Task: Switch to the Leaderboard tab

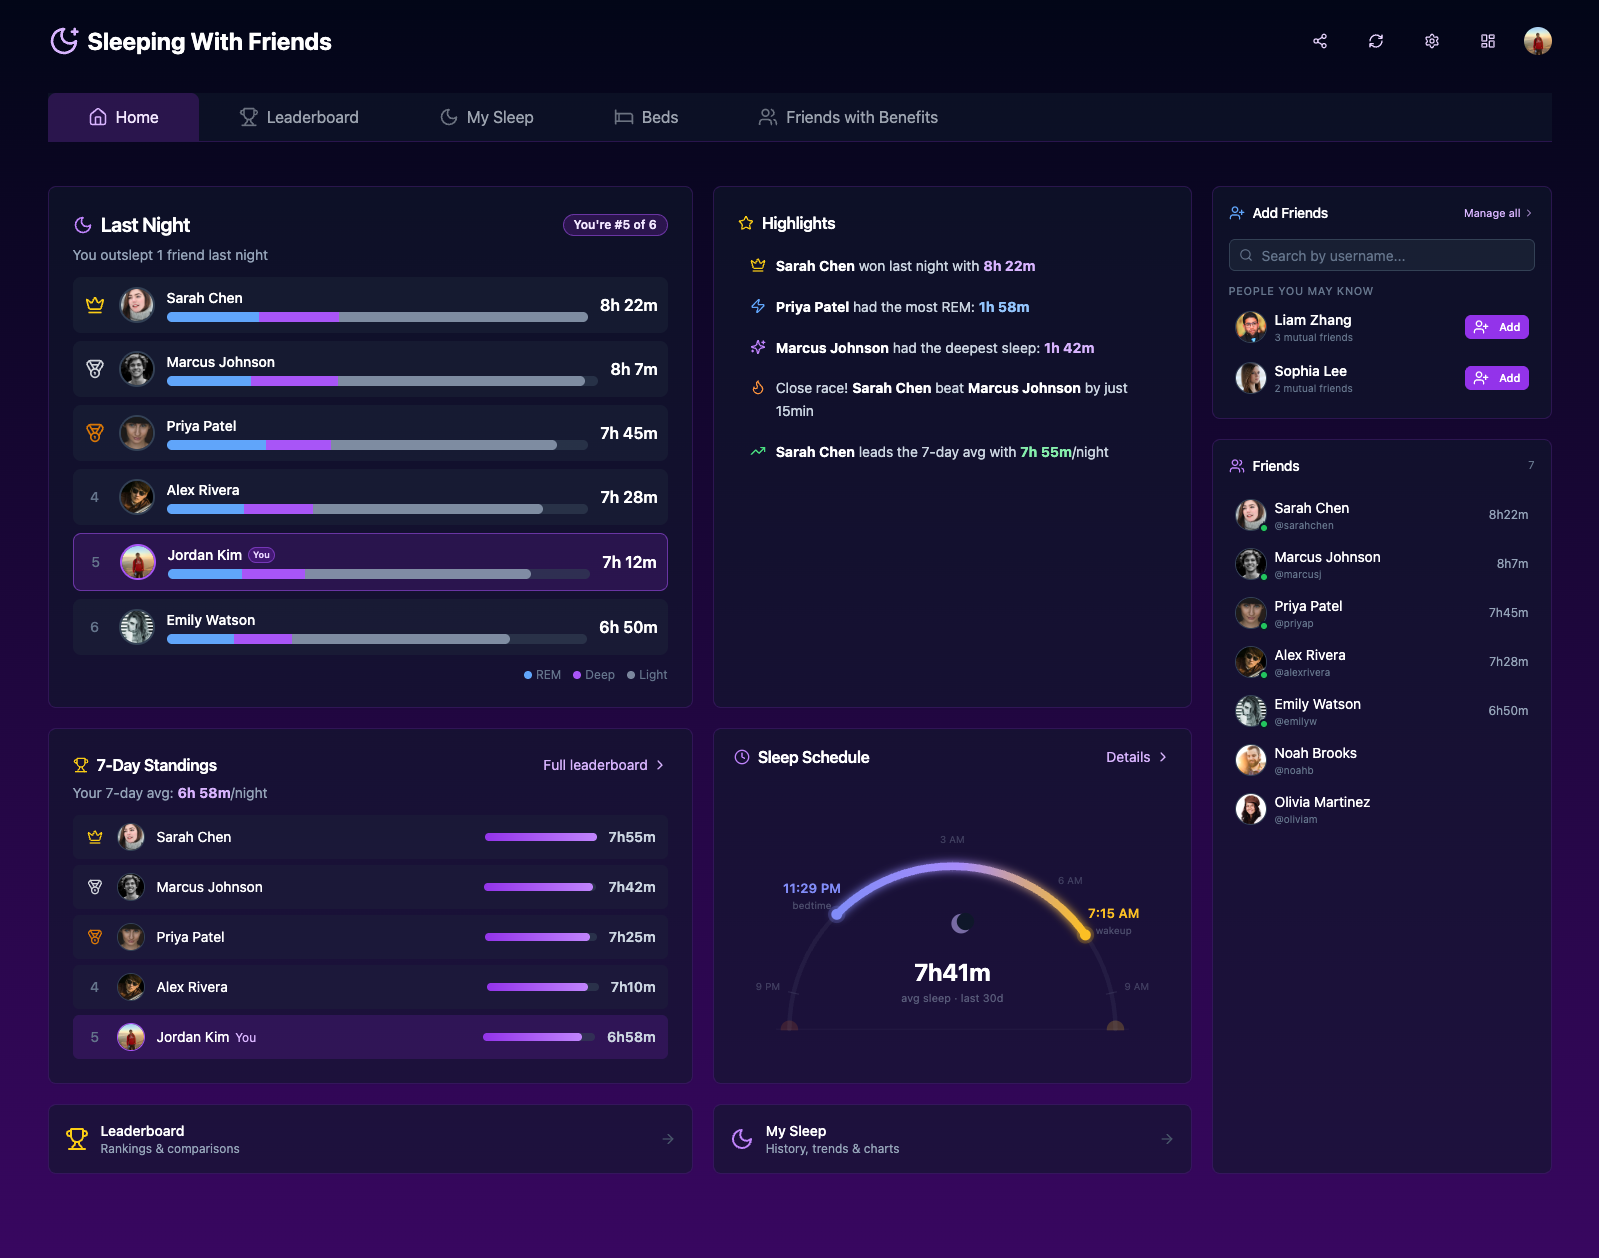Action: [299, 117]
